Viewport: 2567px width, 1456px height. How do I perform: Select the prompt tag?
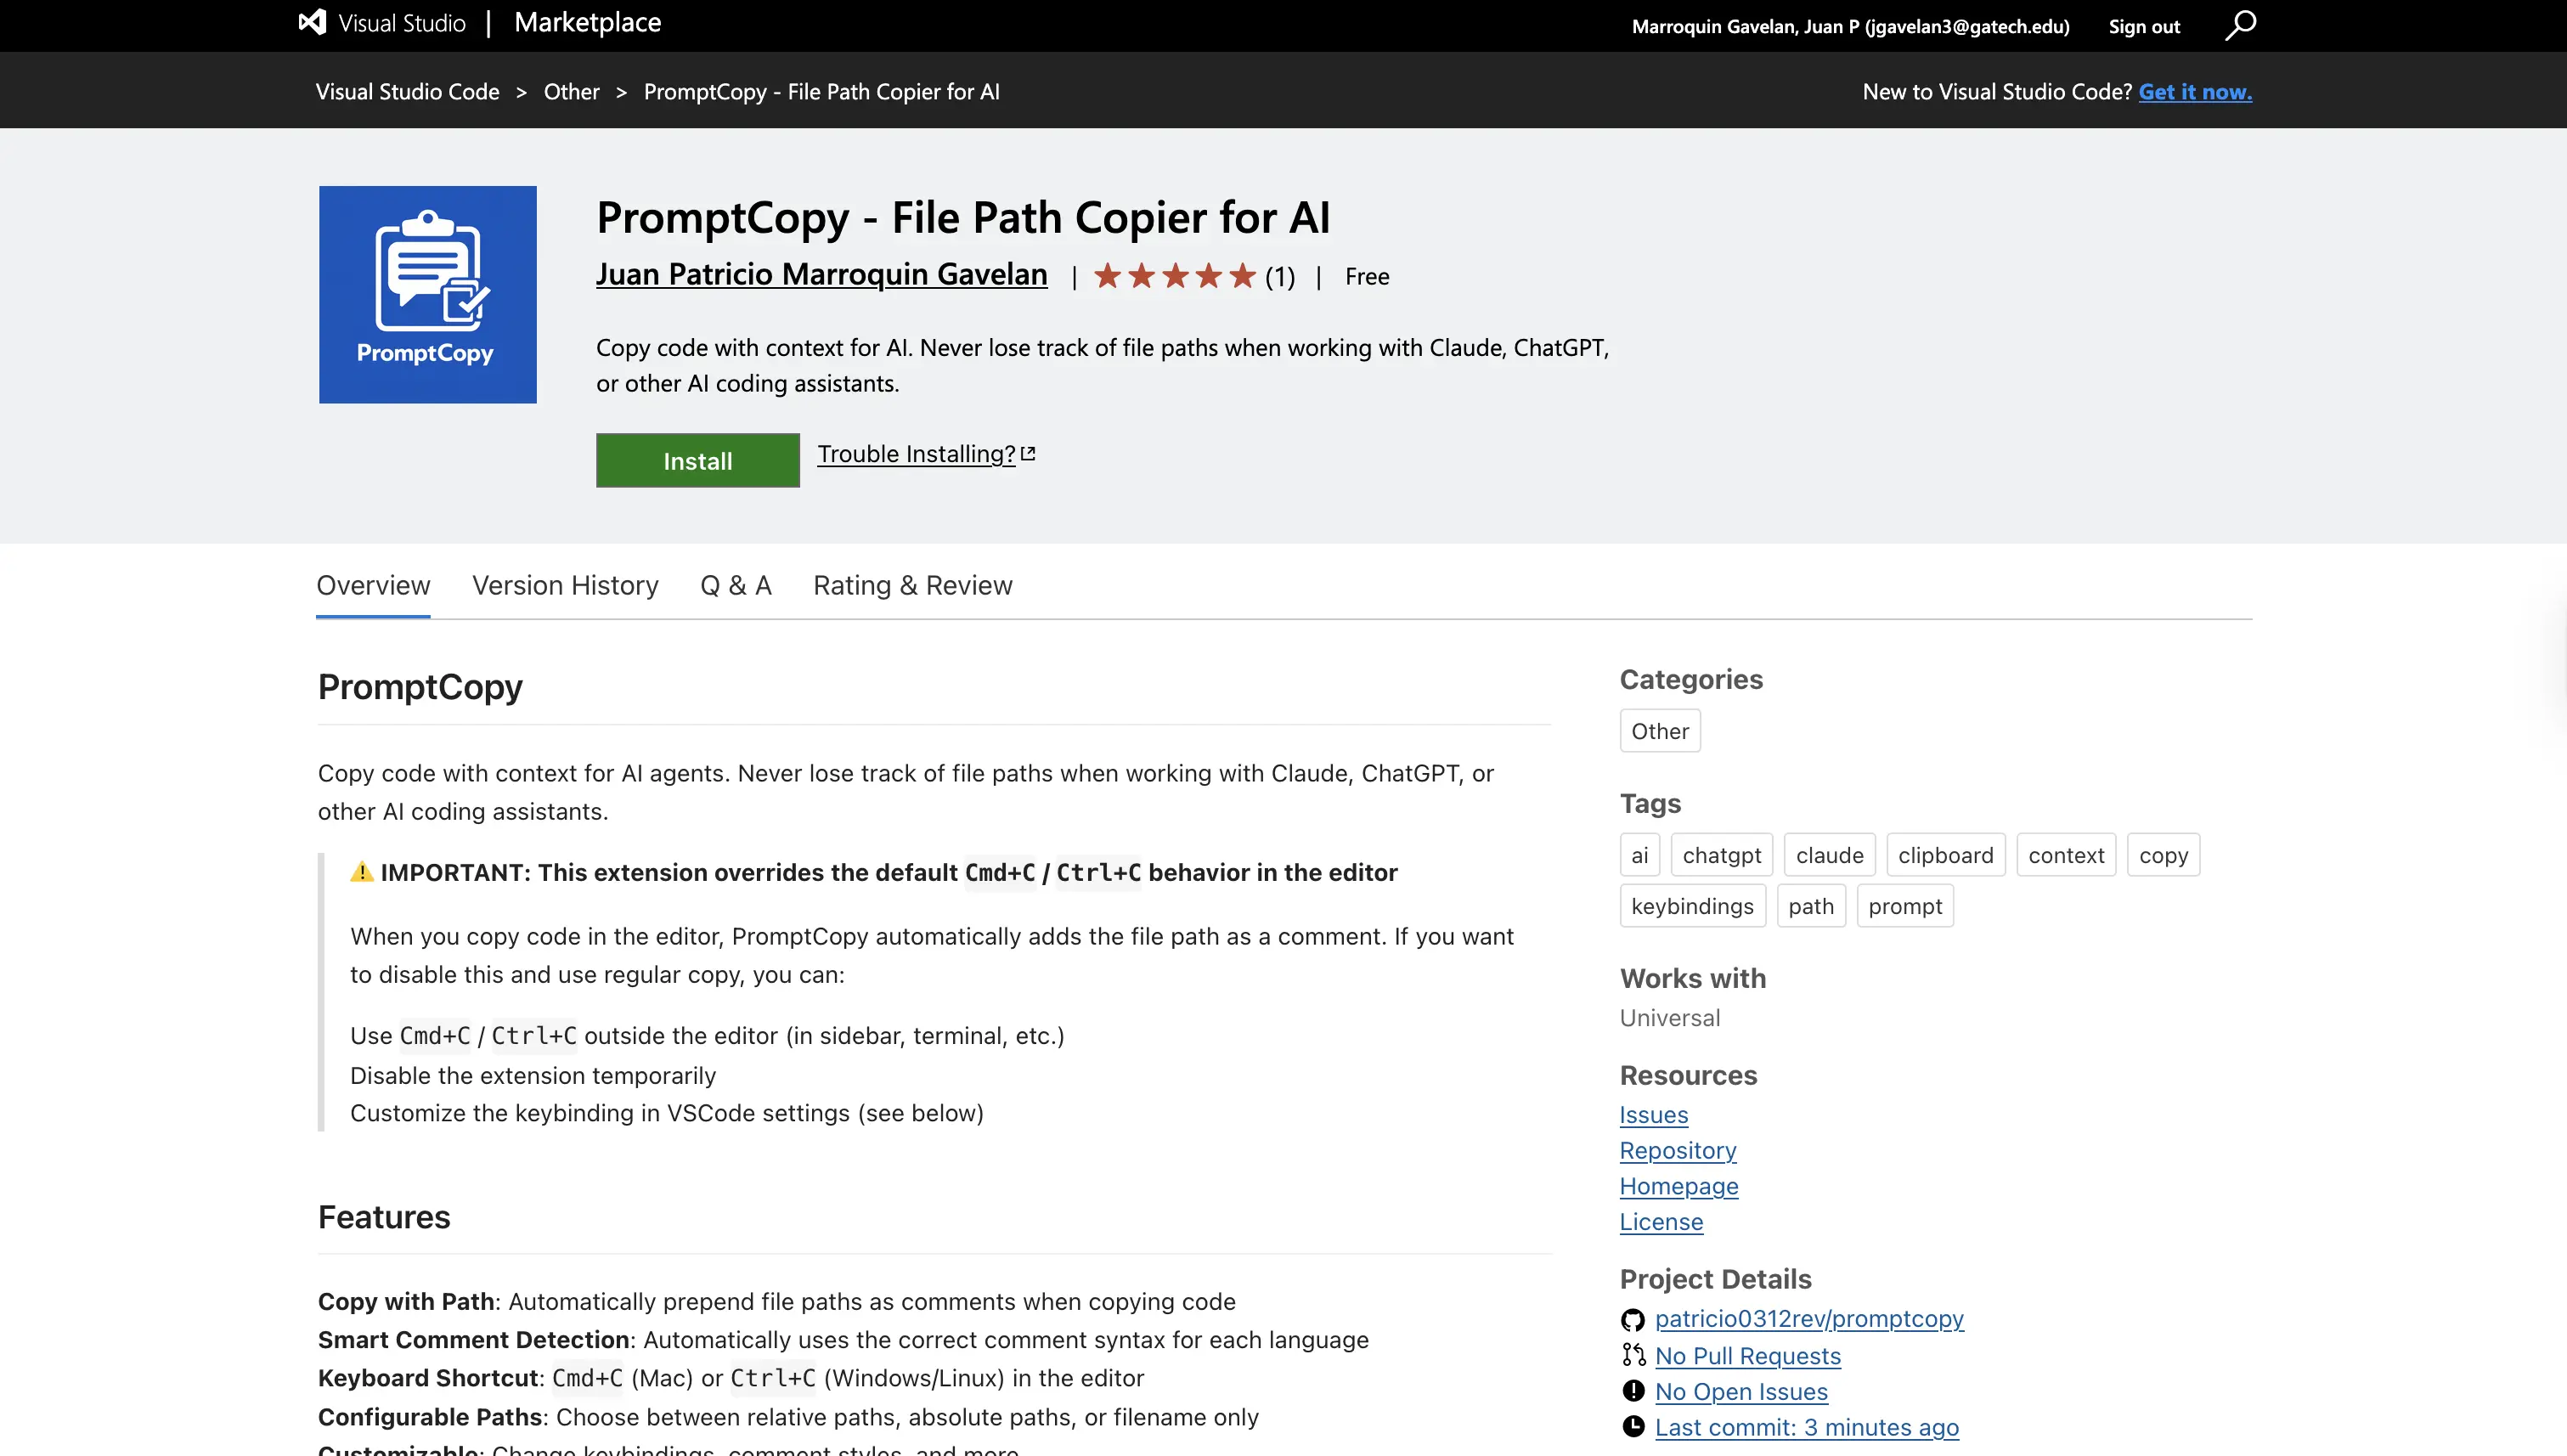click(1905, 906)
